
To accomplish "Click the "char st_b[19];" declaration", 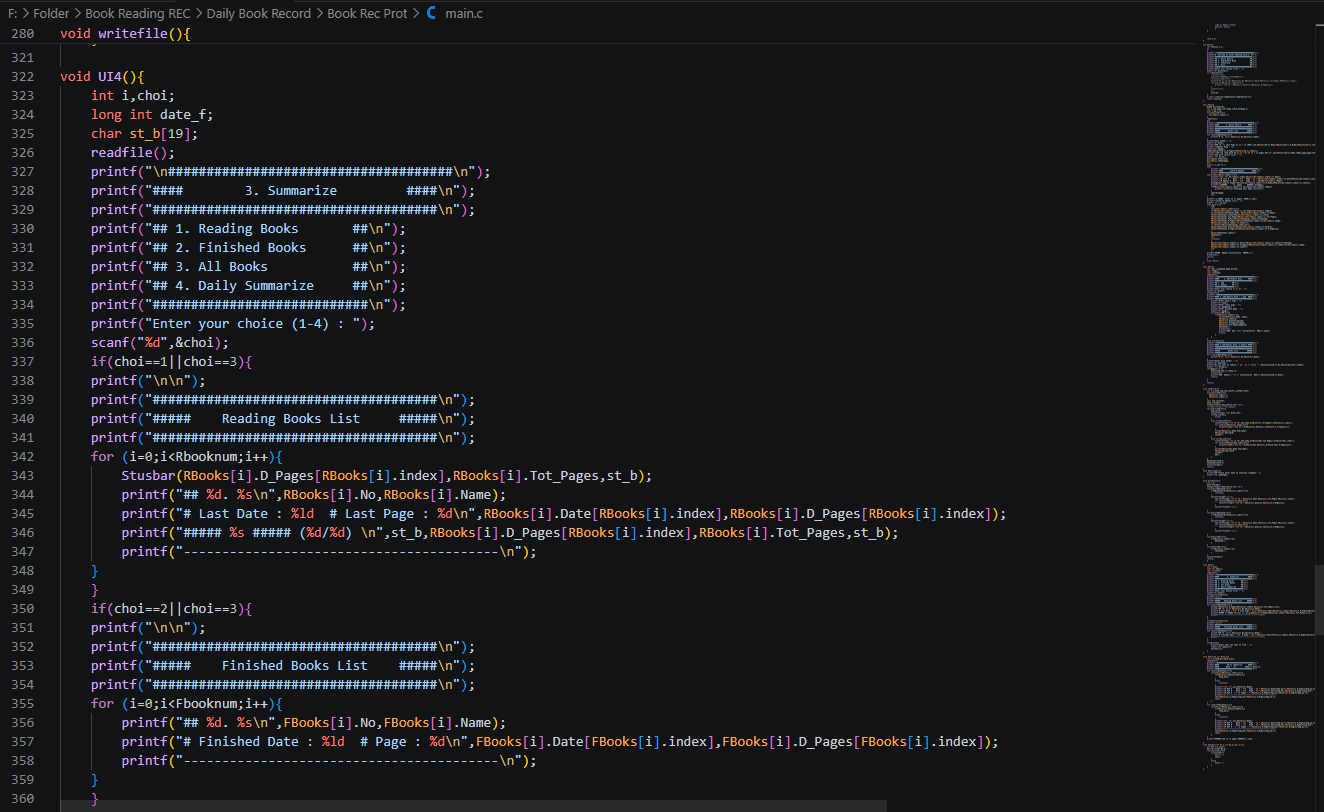I will click(145, 134).
